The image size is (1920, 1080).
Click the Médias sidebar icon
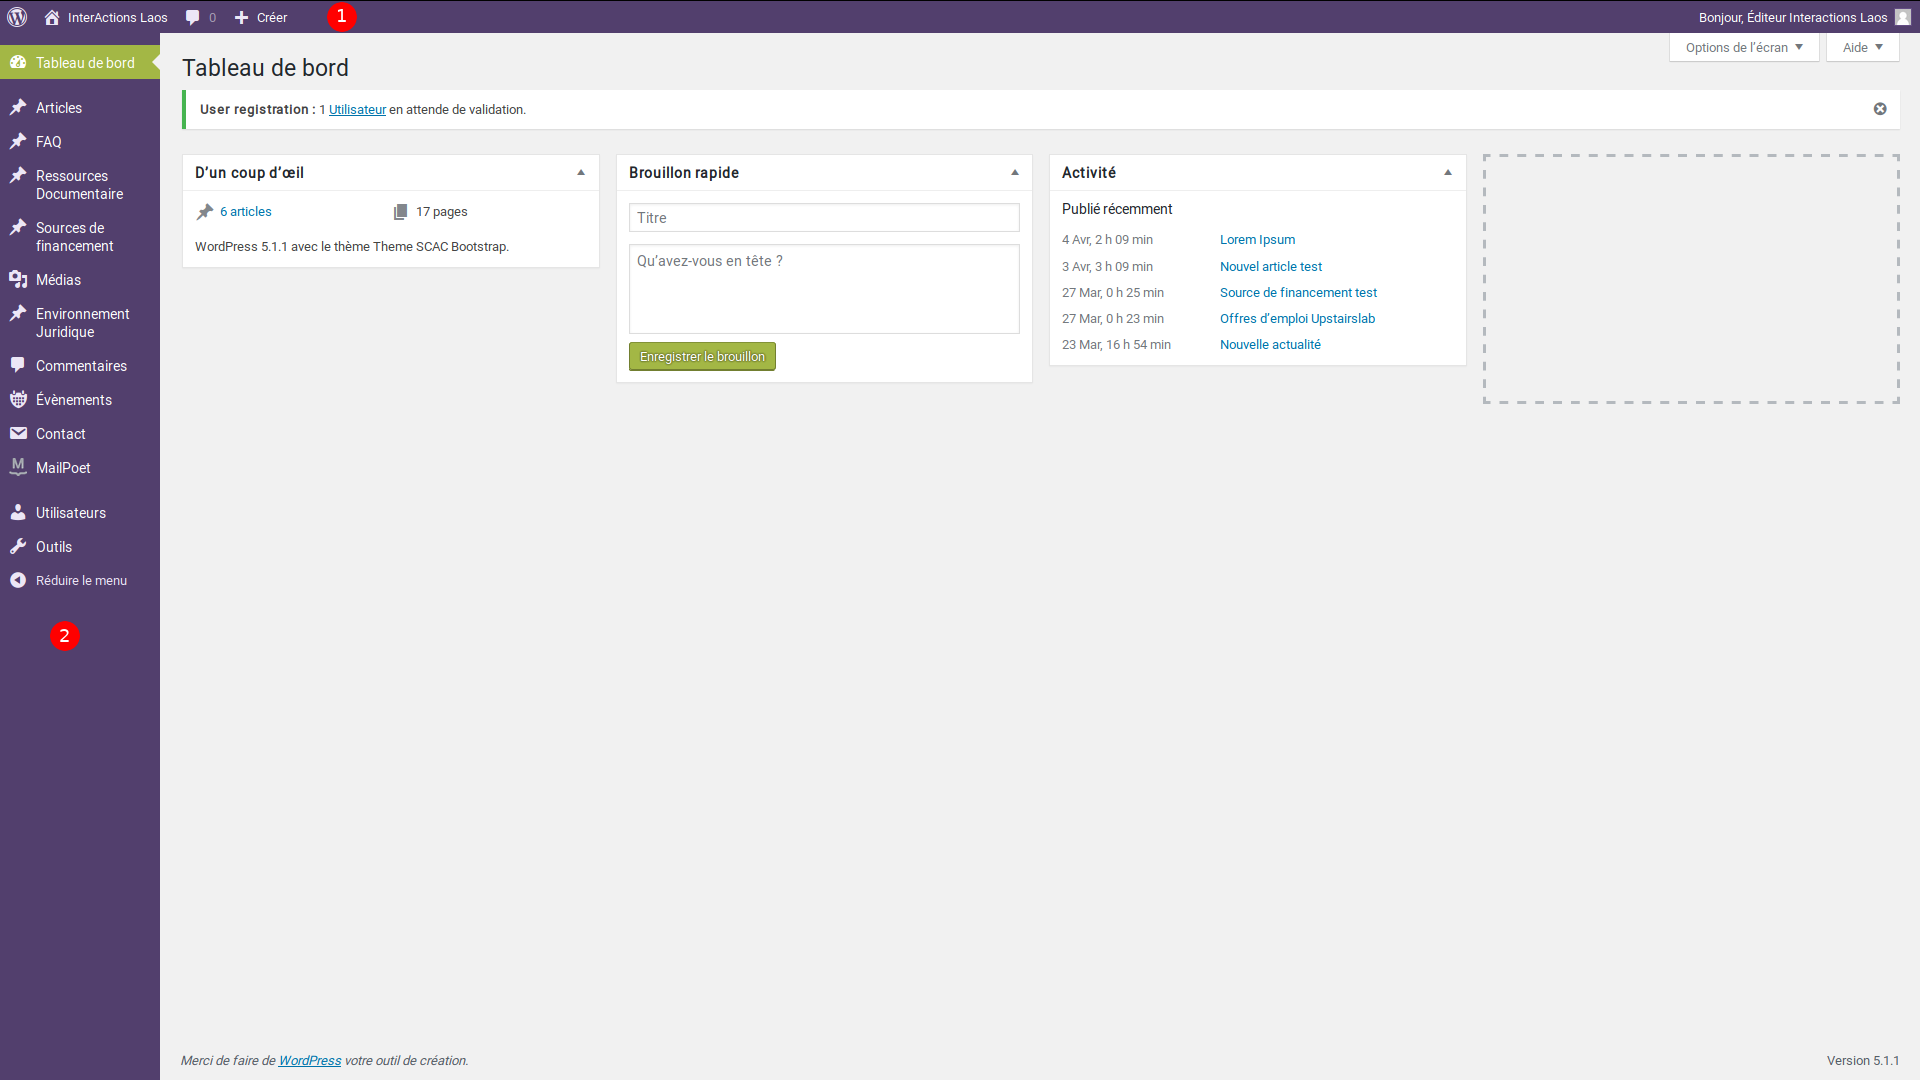coord(18,280)
